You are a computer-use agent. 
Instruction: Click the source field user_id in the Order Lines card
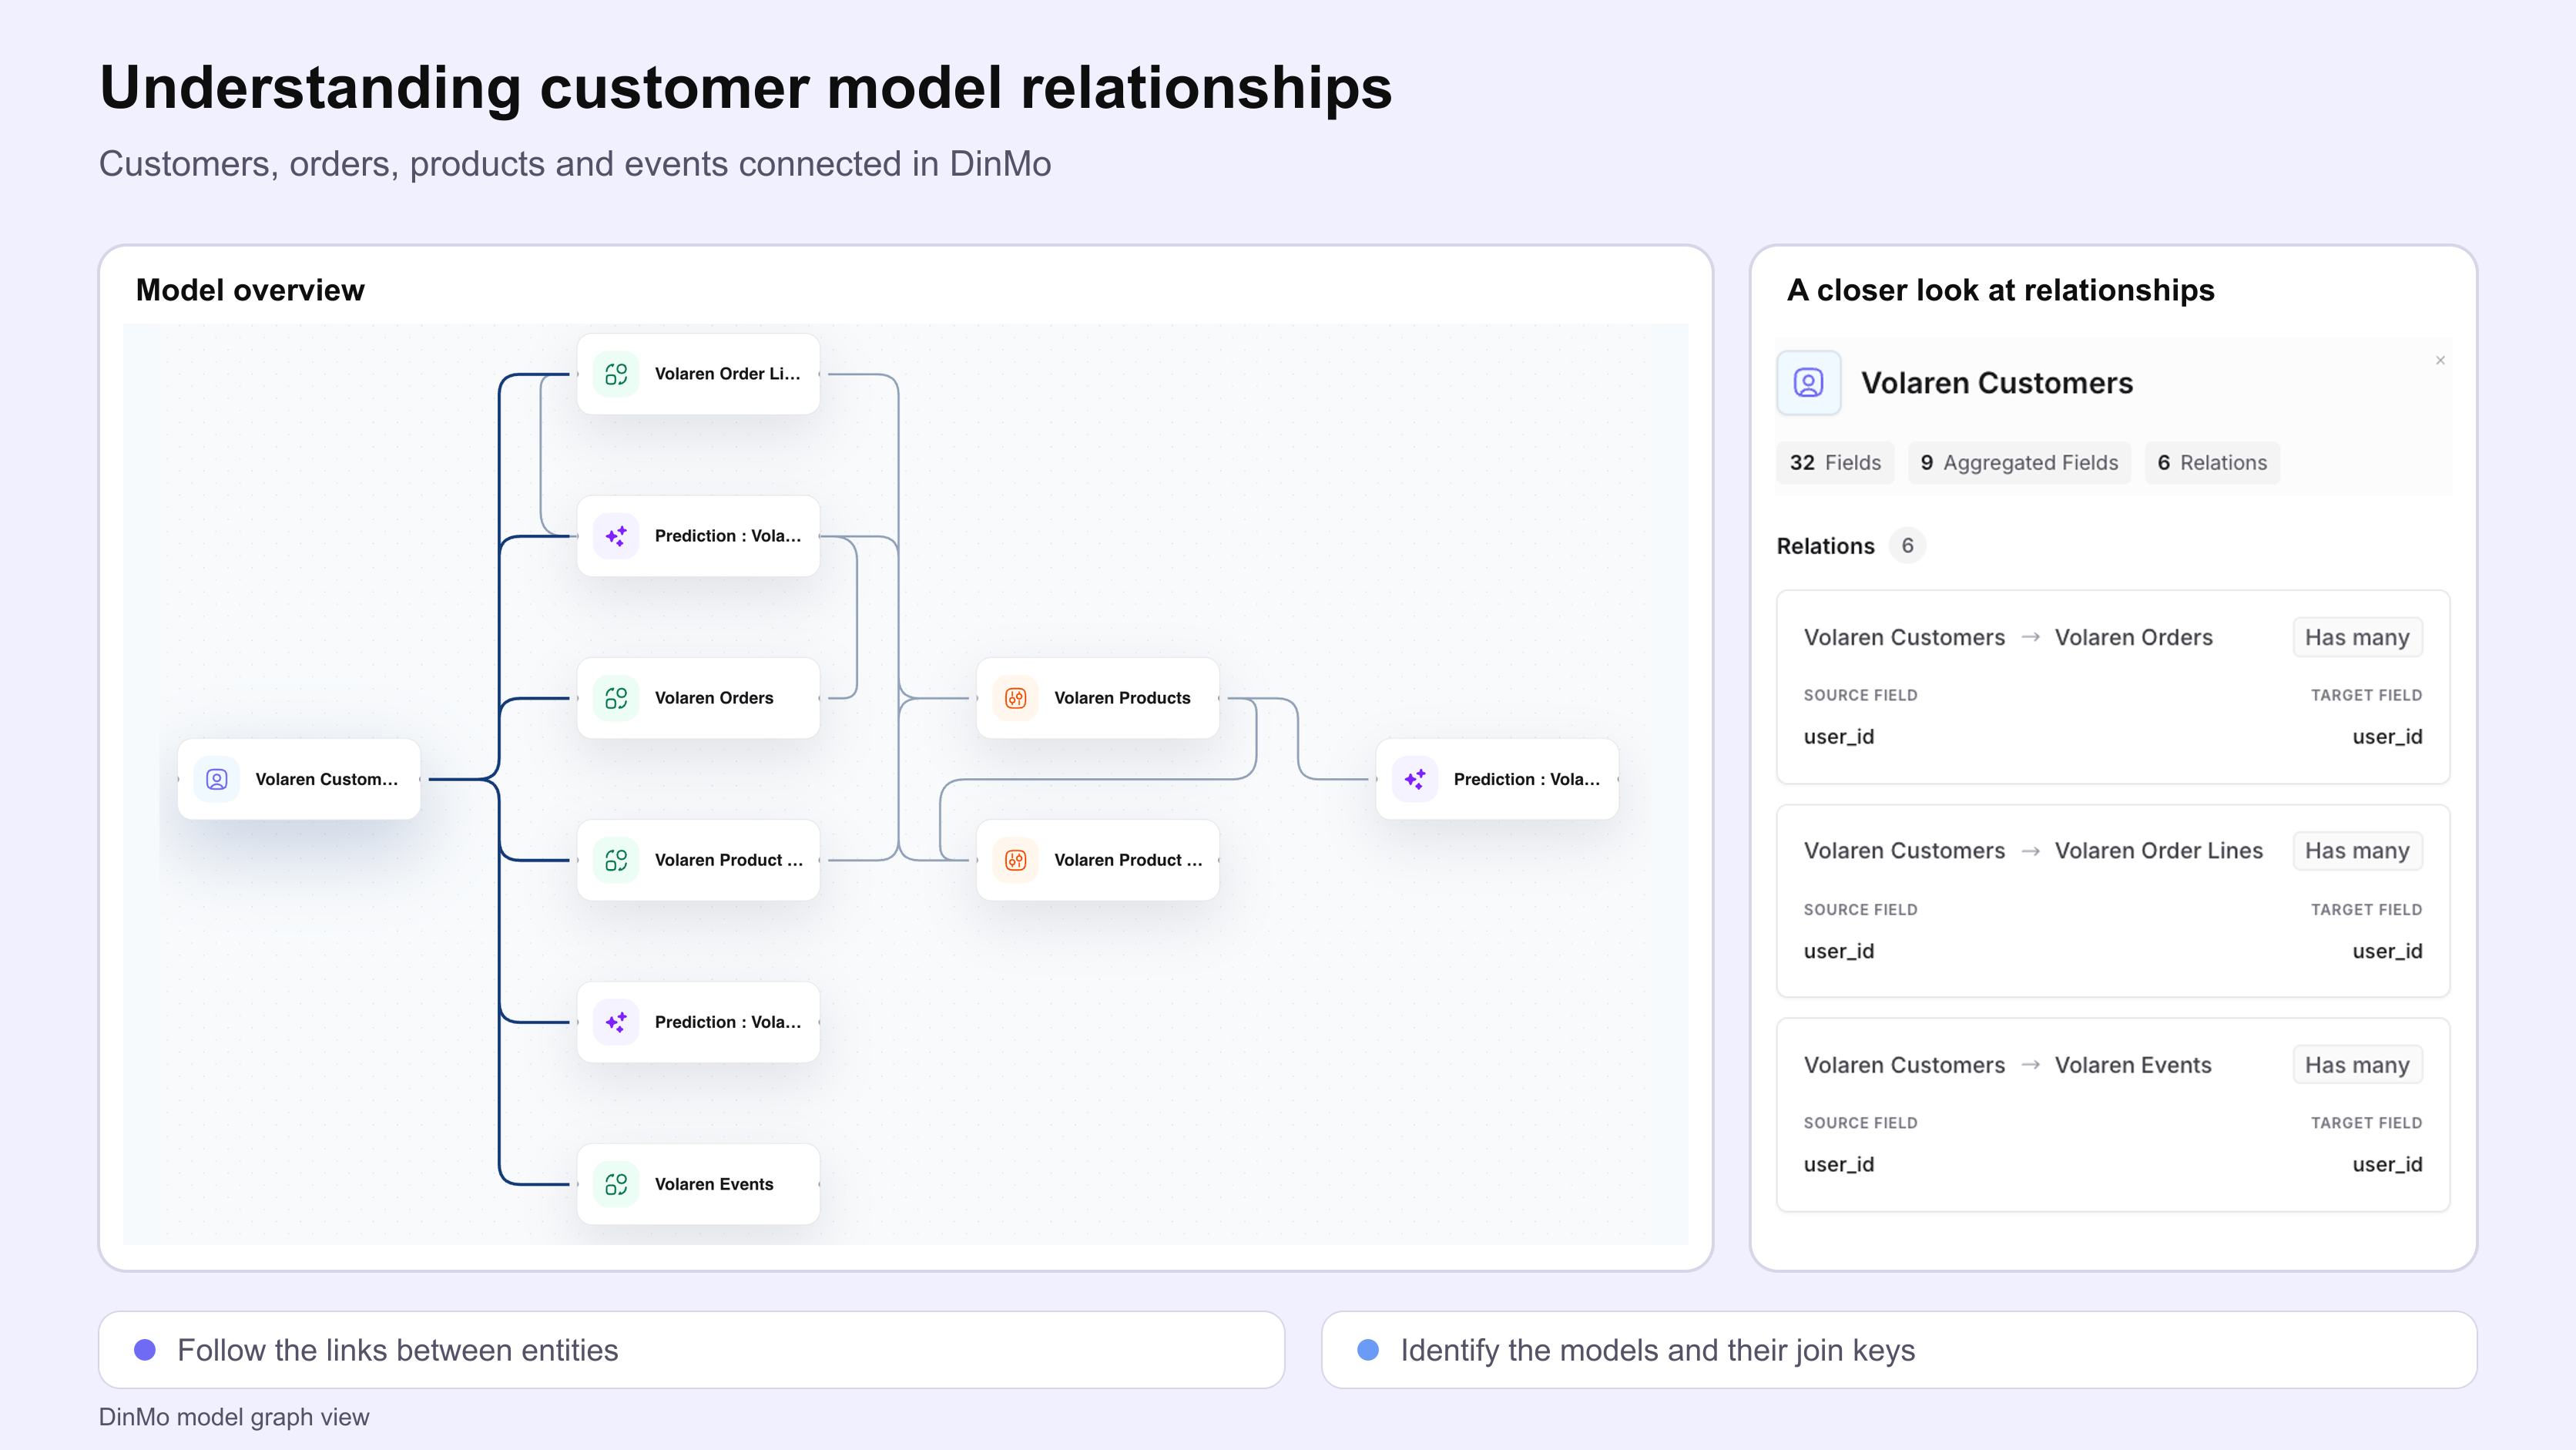[1838, 951]
